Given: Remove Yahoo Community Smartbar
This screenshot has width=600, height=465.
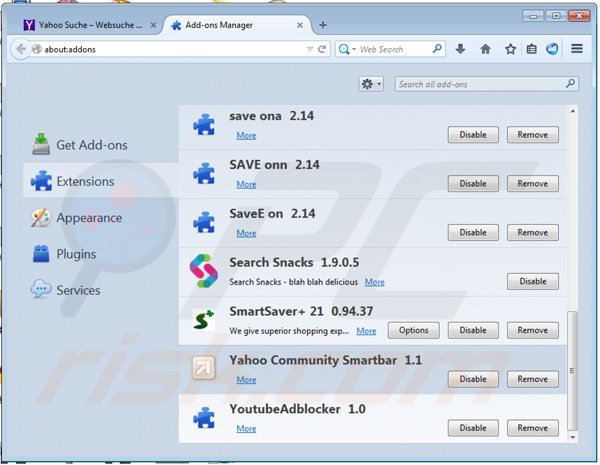Looking at the screenshot, I should 533,379.
